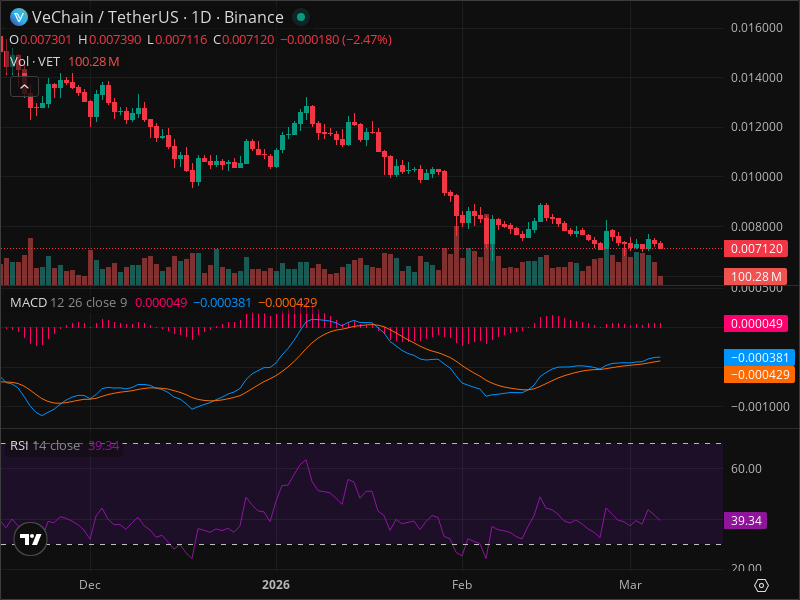Screen dimensions: 800x600
Task: Click the 0.012000 price scale label
Action: (757, 127)
